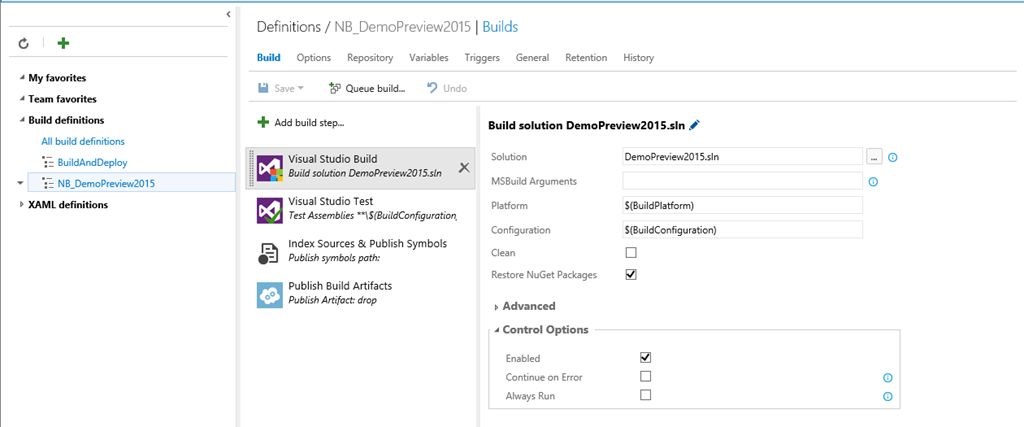Remove the Visual Studio Build step
The image size is (1024, 427).
click(x=464, y=168)
